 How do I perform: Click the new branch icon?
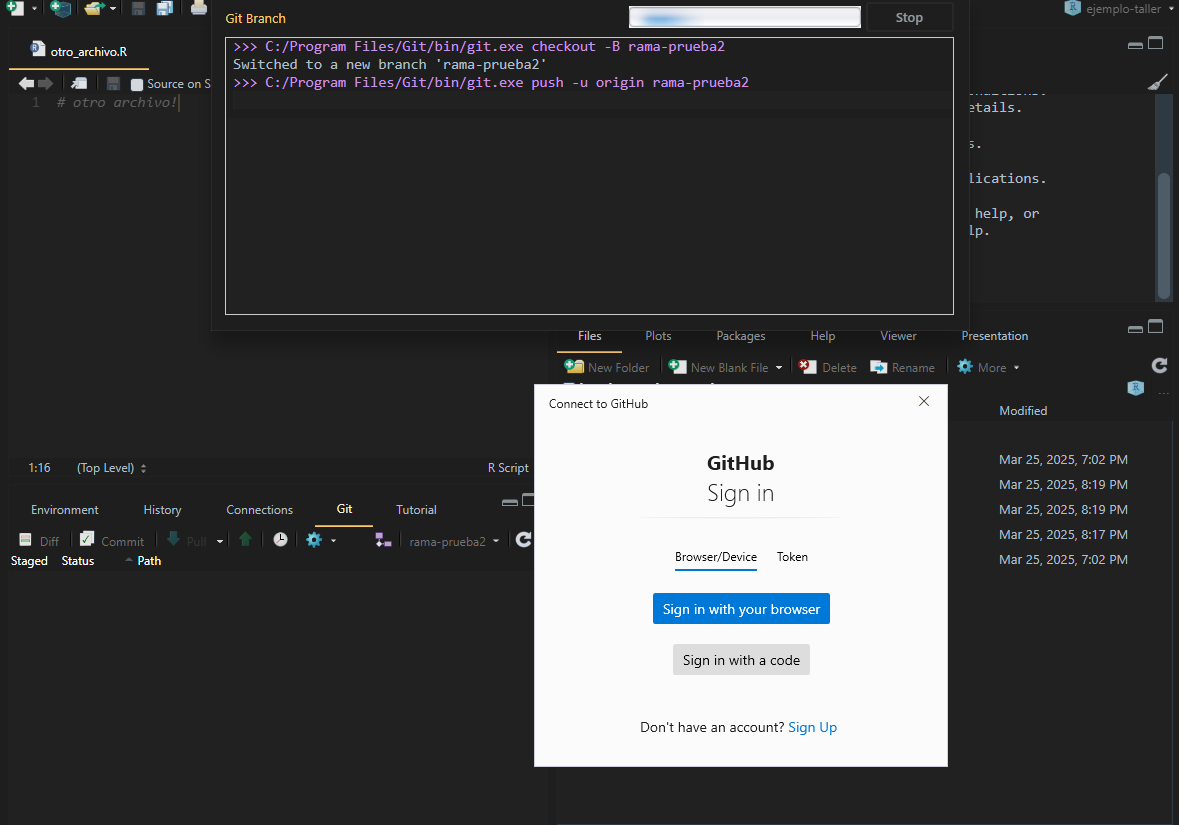pyautogui.click(x=383, y=540)
